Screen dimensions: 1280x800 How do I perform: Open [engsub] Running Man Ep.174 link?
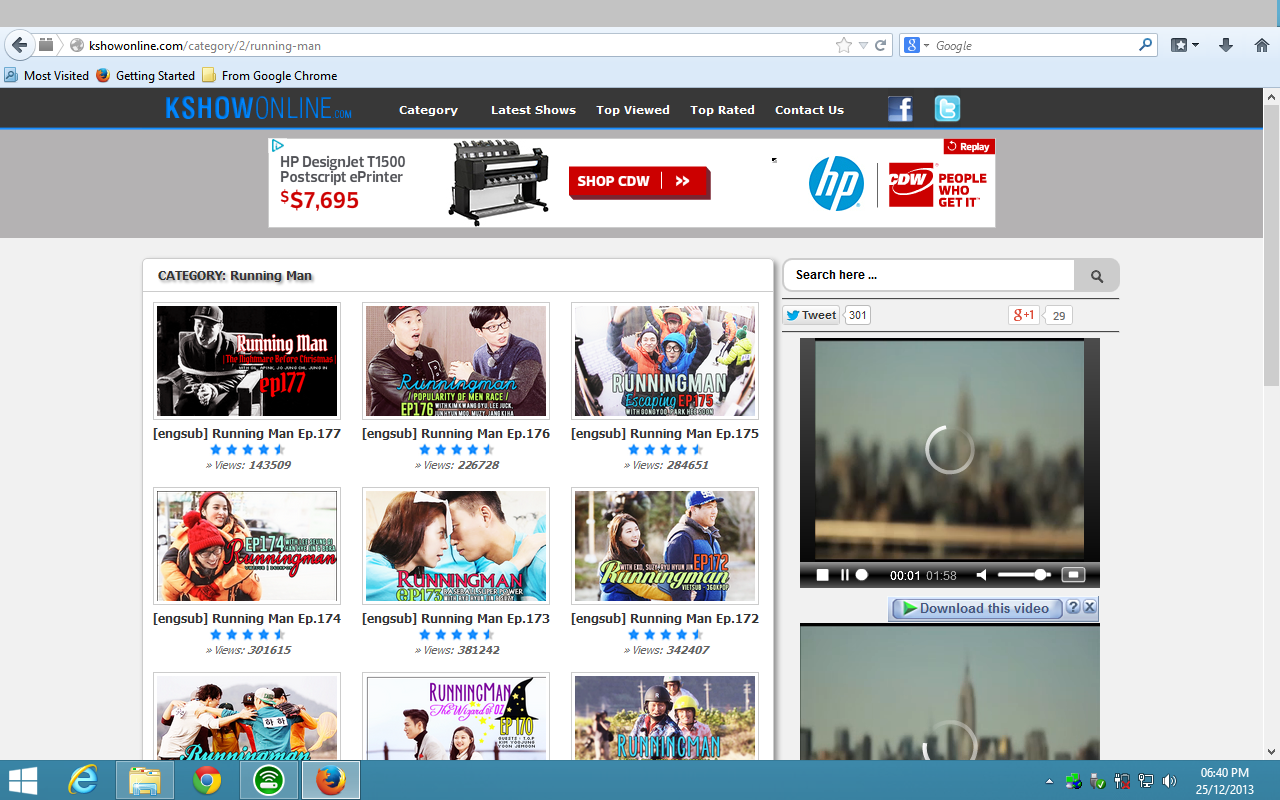[247, 618]
